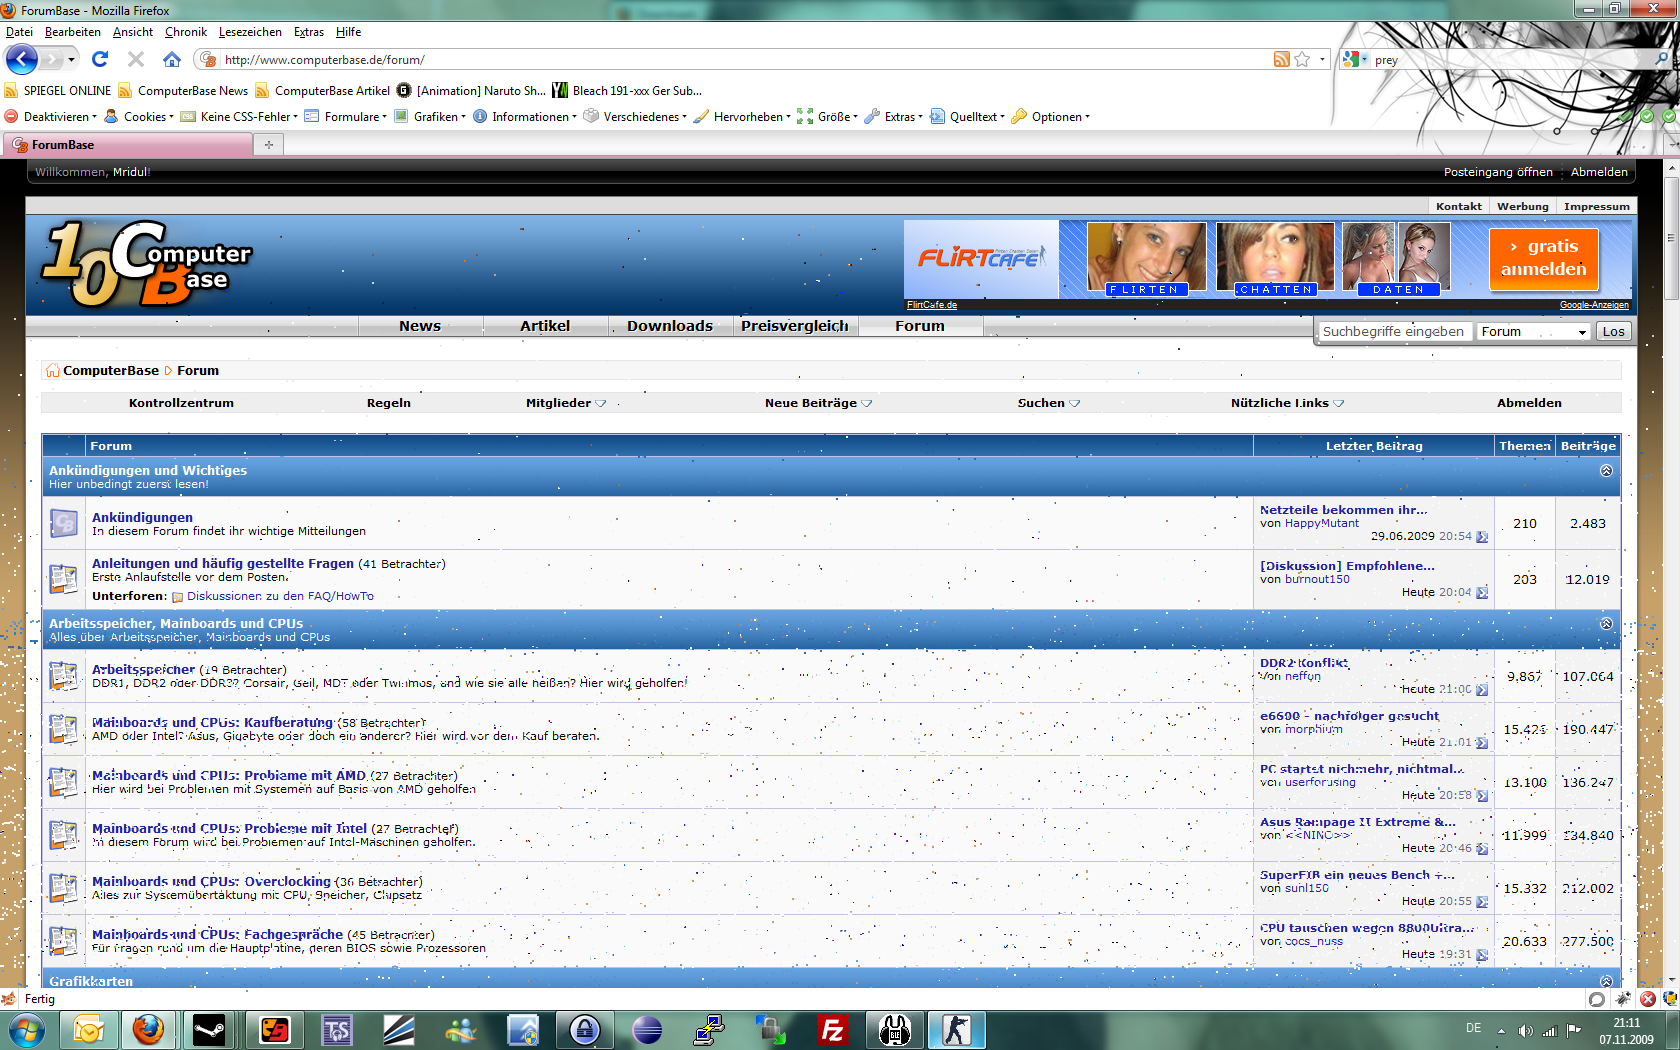The image size is (1680, 1050).
Task: Click the browser Back arrow button
Action: click(22, 59)
